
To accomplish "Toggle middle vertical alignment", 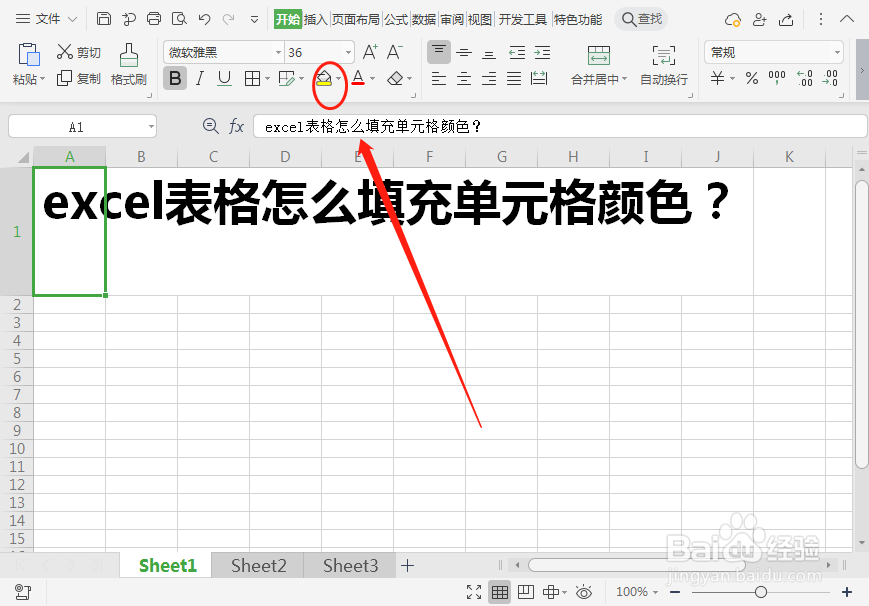I will [x=464, y=53].
